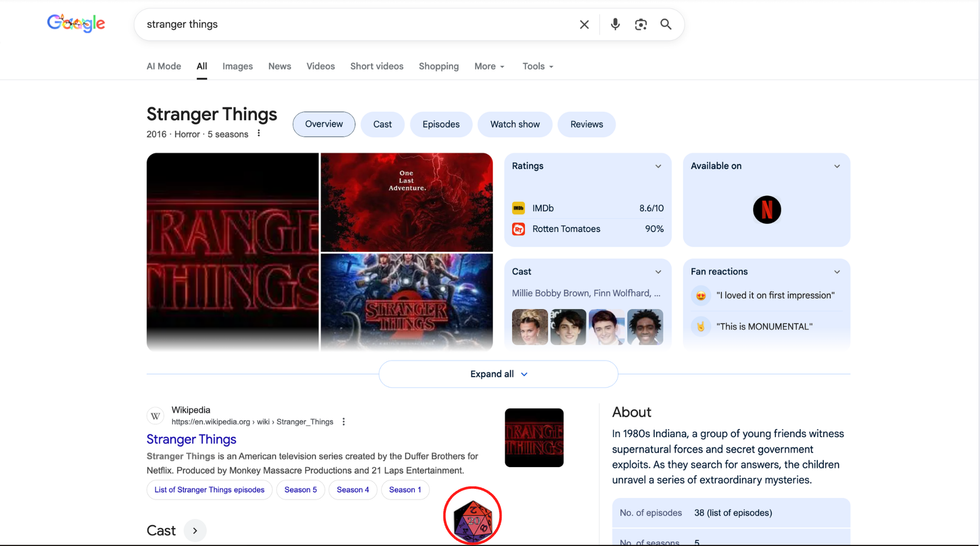980x546 pixels.
Task: Open search by image camera icon
Action: tap(641, 25)
